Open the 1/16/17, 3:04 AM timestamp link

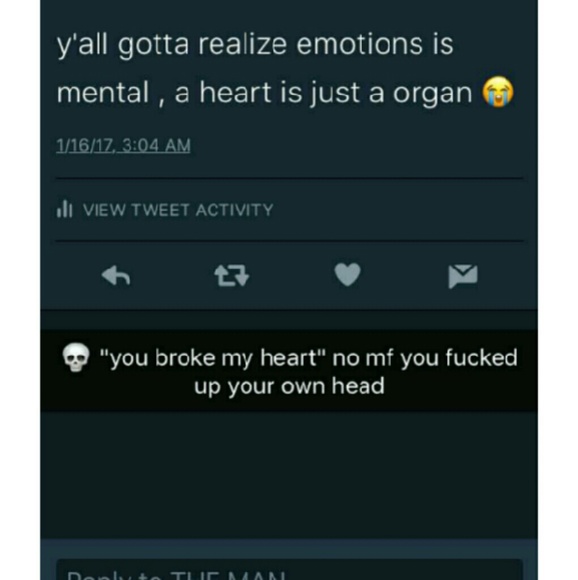123,145
